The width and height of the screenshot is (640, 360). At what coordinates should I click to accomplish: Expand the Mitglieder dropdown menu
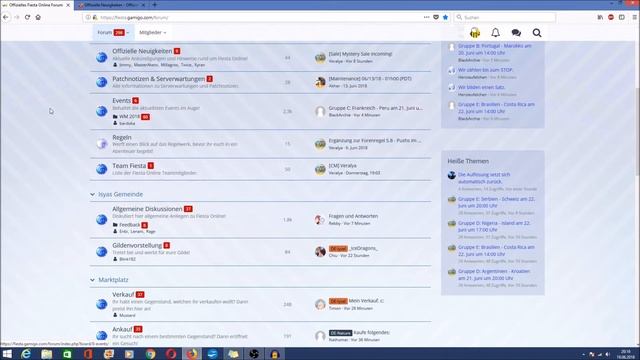click(153, 33)
